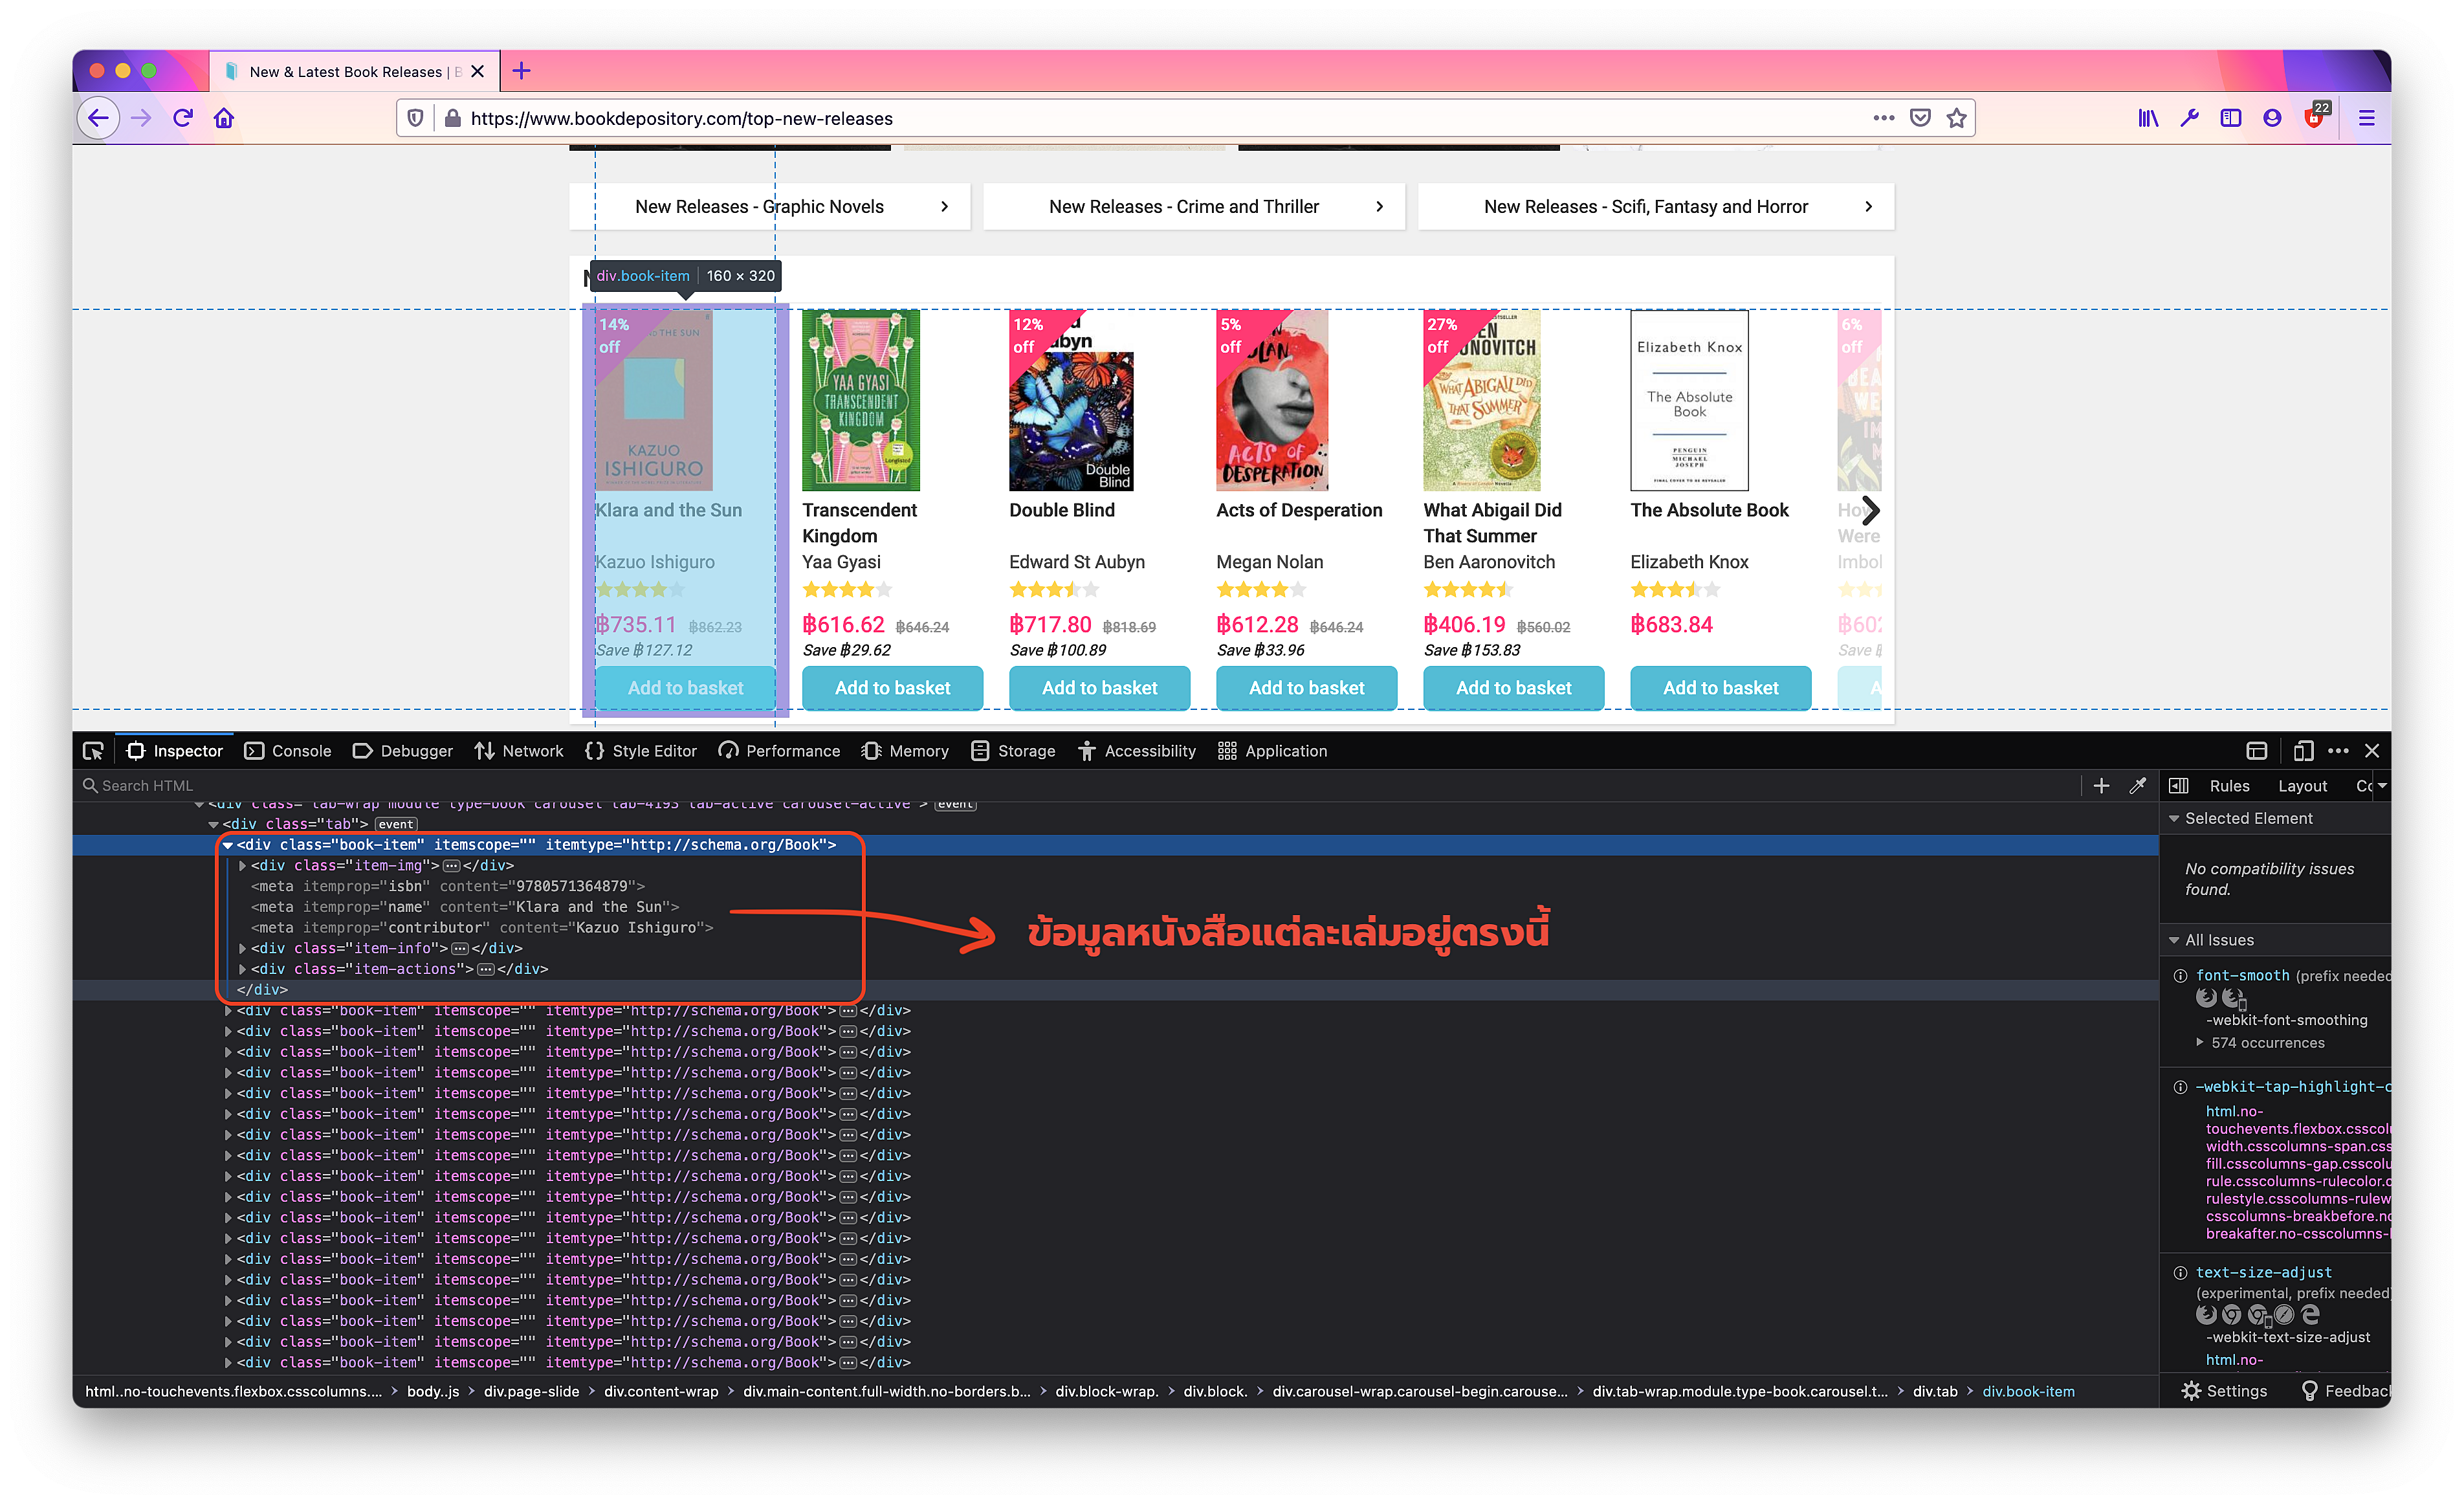Image resolution: width=2464 pixels, height=1504 pixels.
Task: Switch sidebar to Rules tab
Action: pos(2229,786)
